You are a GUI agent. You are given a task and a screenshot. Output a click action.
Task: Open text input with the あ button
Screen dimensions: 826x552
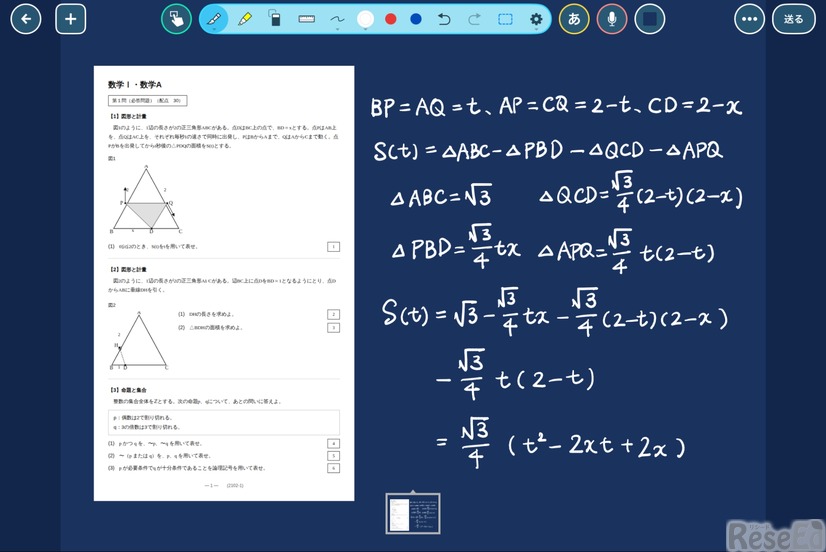tap(574, 19)
